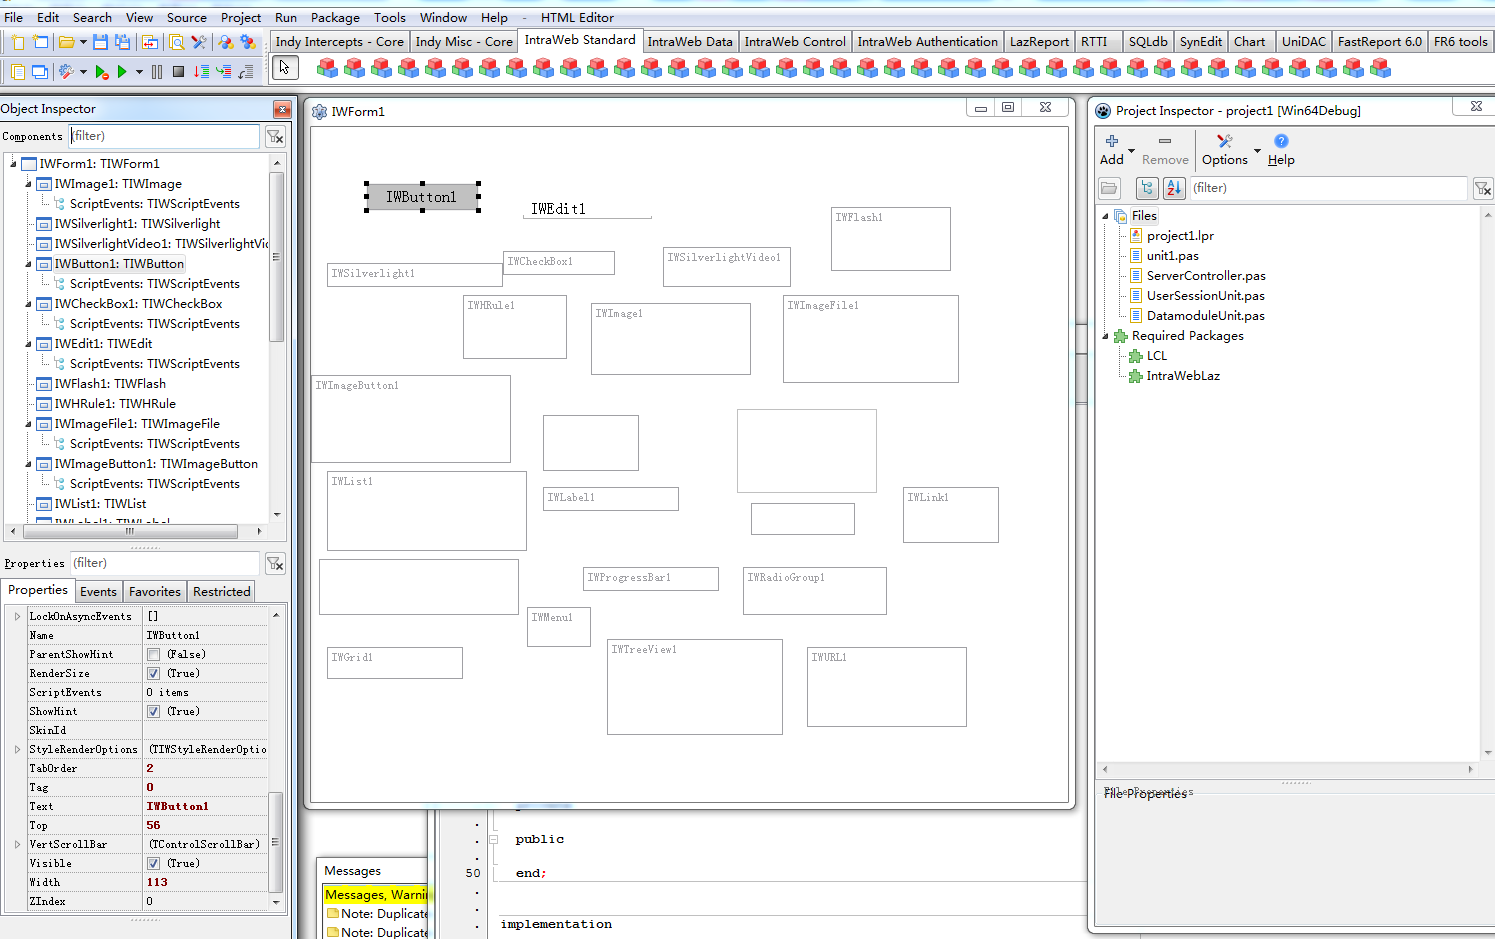The image size is (1495, 939).
Task: Click the Messages, Warnings header row
Action: (376, 895)
